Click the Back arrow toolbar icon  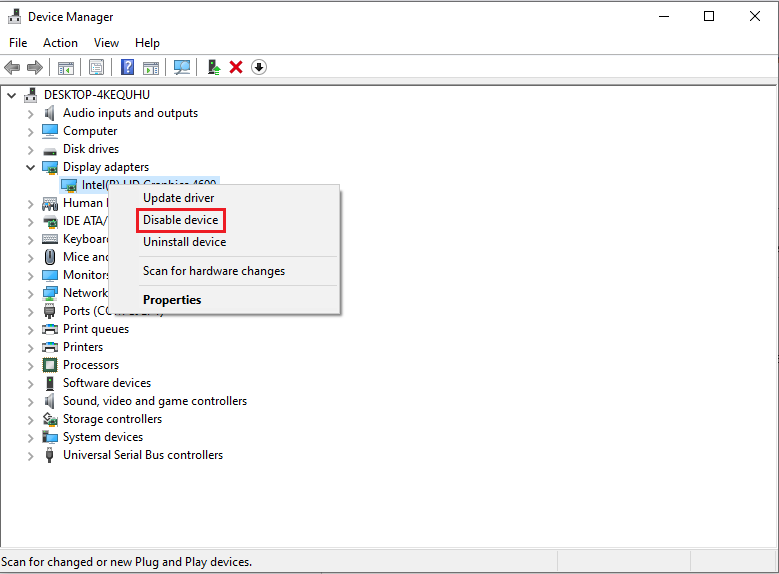[x=12, y=67]
